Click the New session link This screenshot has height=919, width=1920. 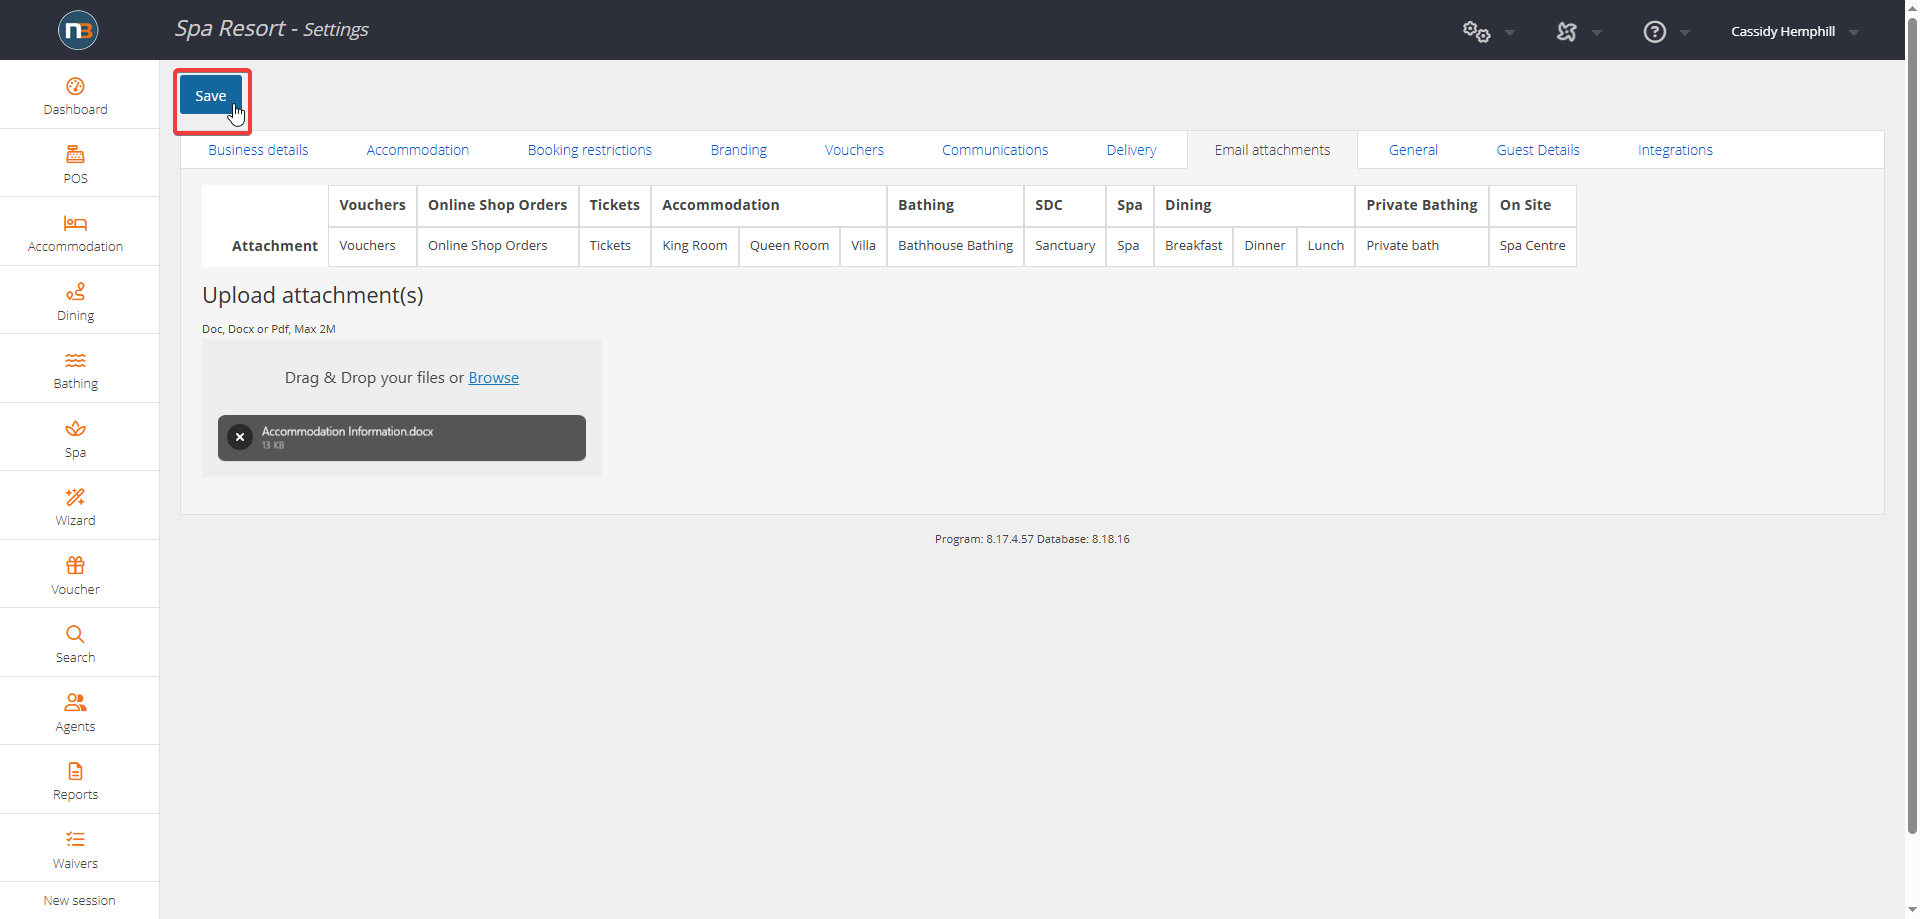click(x=80, y=900)
